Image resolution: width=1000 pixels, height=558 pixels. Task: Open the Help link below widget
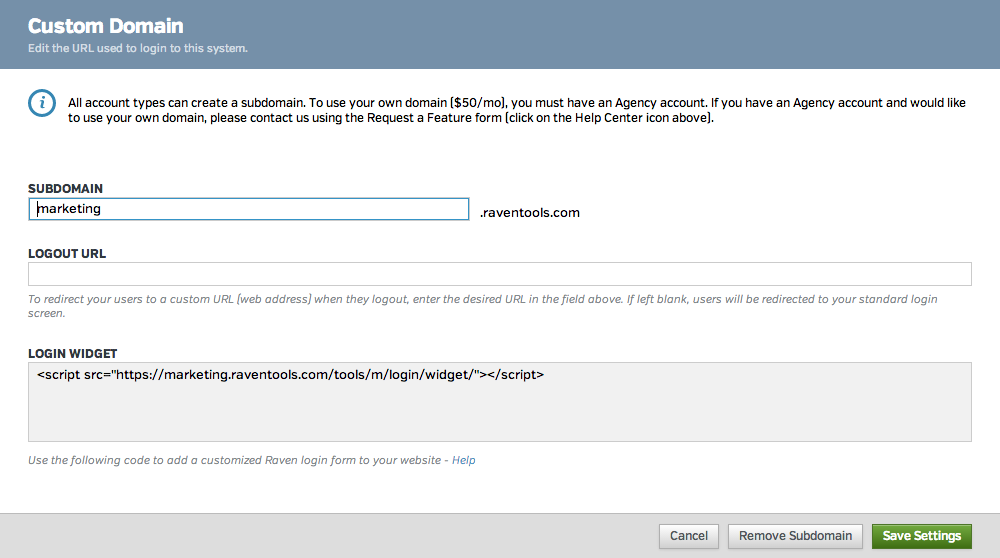(x=463, y=461)
